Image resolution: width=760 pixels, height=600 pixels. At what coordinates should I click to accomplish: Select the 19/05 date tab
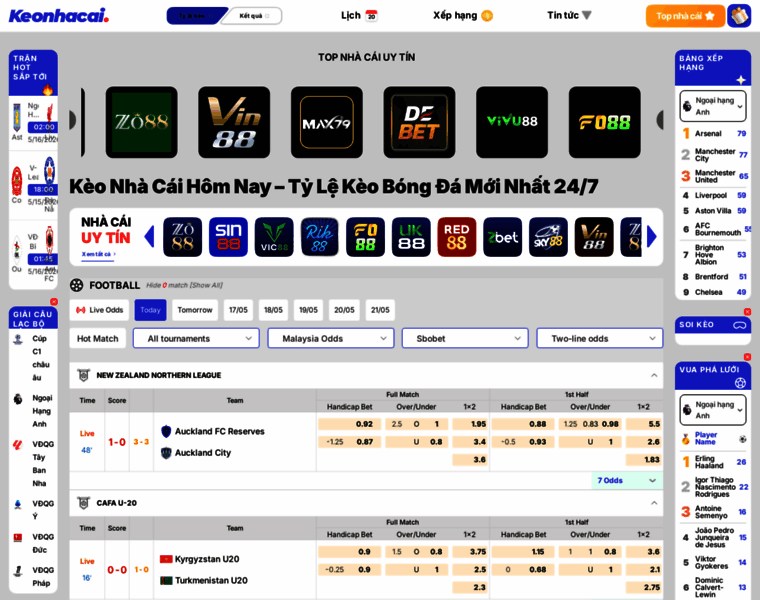[308, 310]
